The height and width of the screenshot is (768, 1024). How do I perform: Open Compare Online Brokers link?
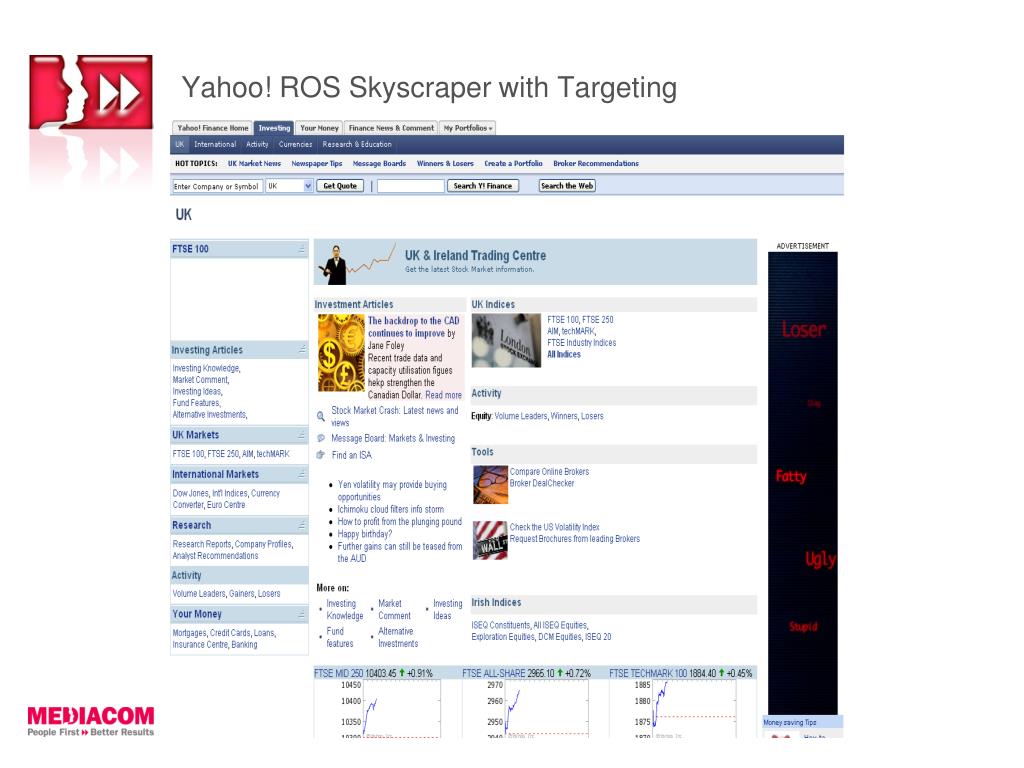click(549, 472)
